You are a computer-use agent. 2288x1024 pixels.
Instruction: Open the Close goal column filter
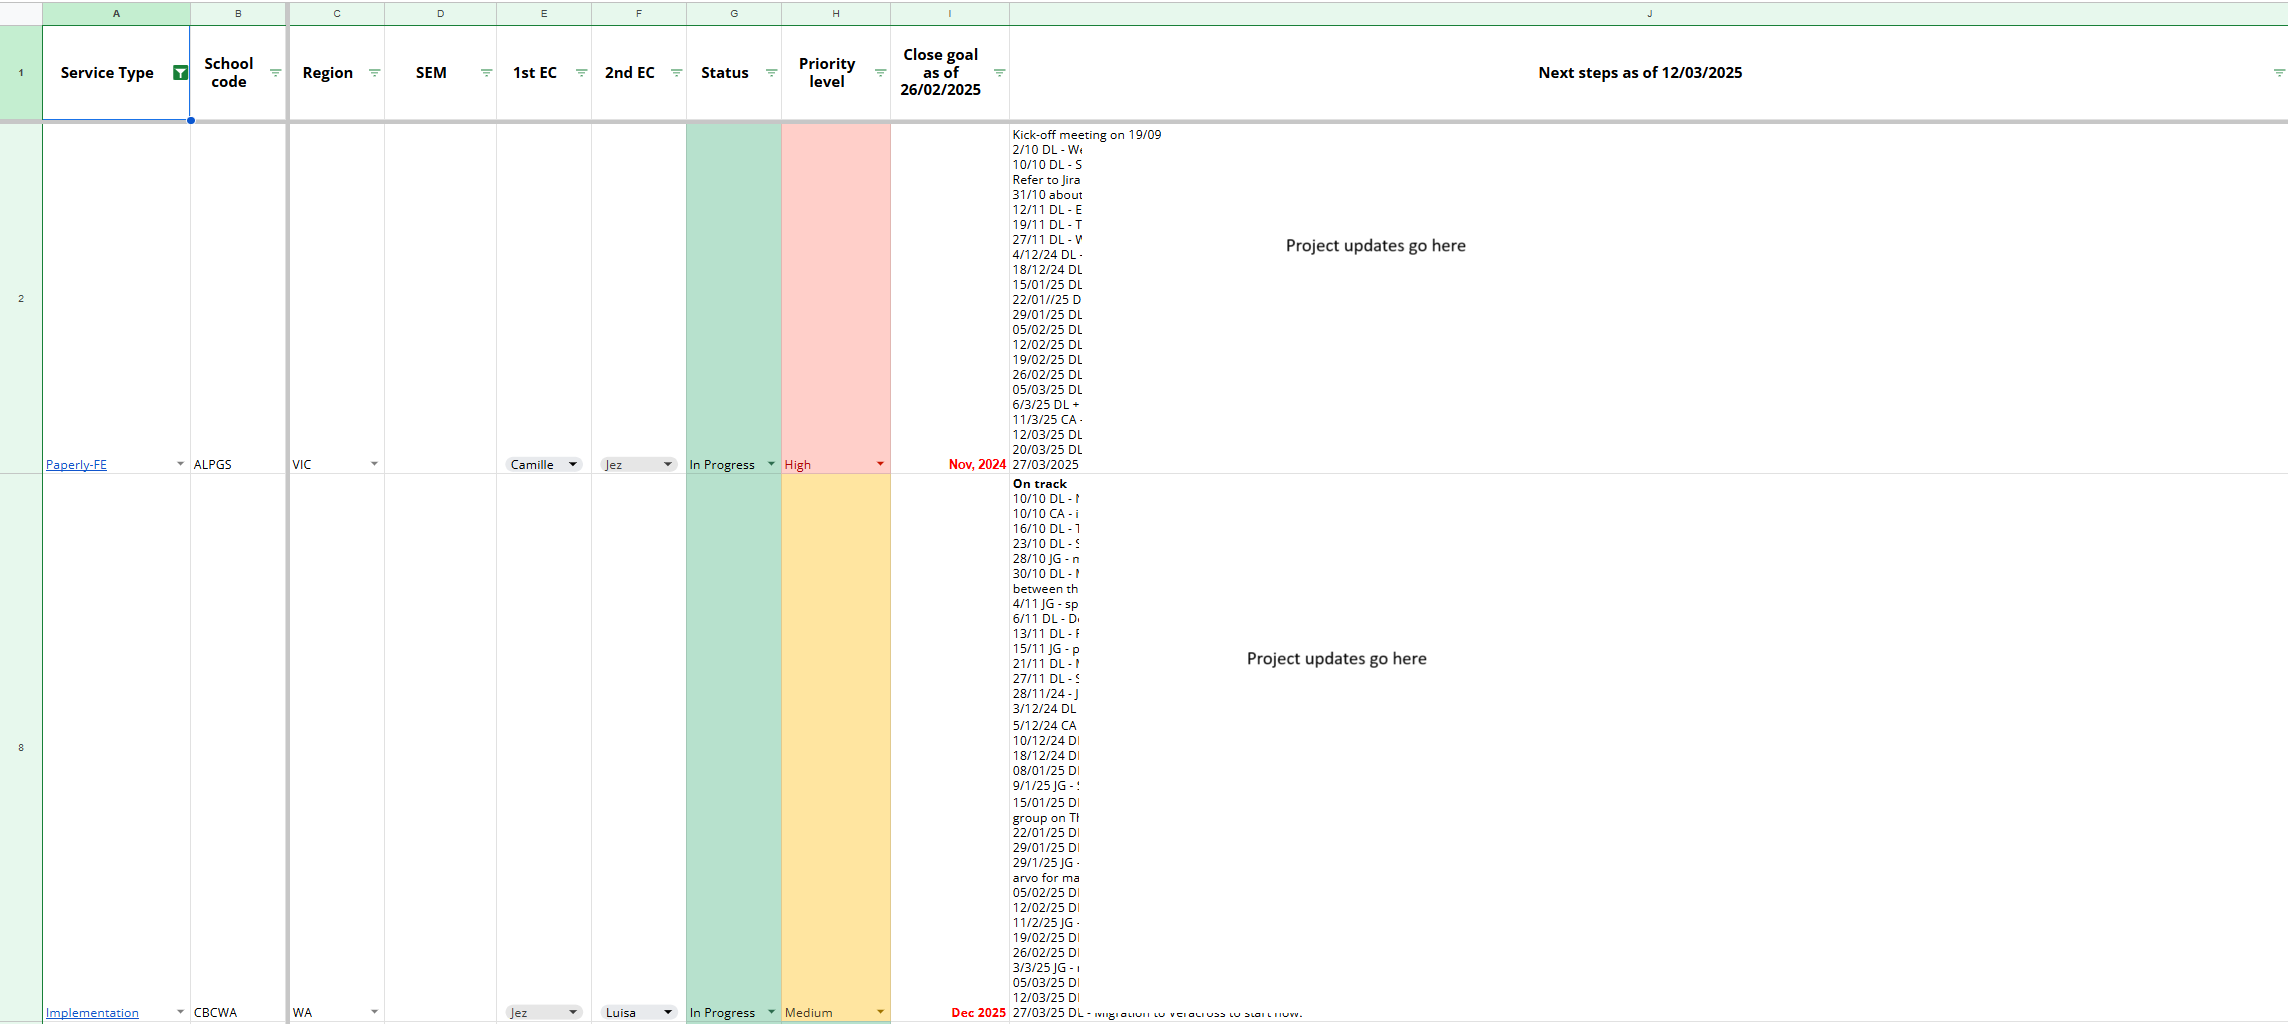pyautogui.click(x=1000, y=73)
